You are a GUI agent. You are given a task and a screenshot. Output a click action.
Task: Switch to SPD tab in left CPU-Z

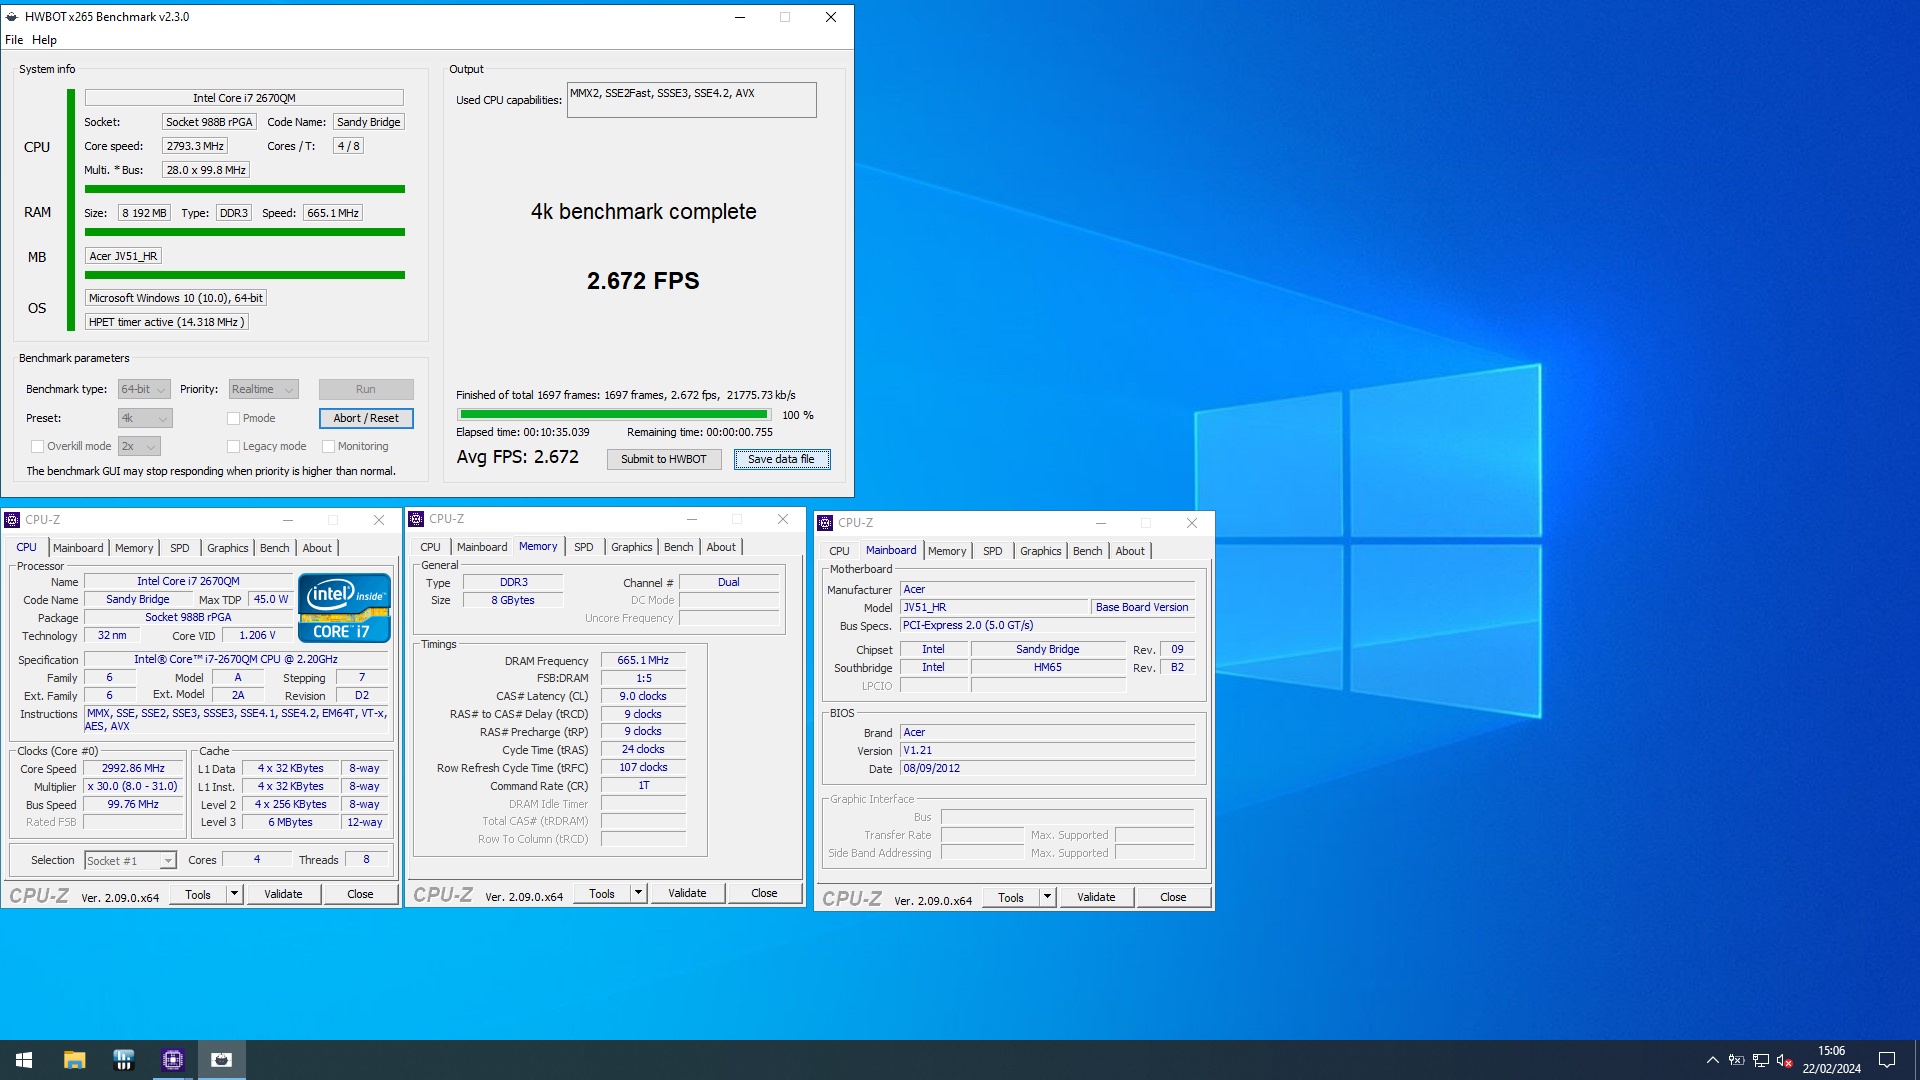[180, 548]
